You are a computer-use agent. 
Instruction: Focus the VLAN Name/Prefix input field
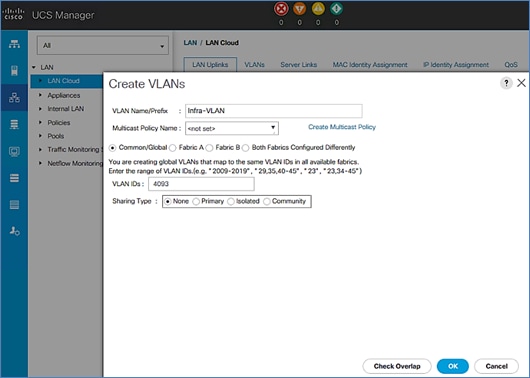tap(274, 111)
